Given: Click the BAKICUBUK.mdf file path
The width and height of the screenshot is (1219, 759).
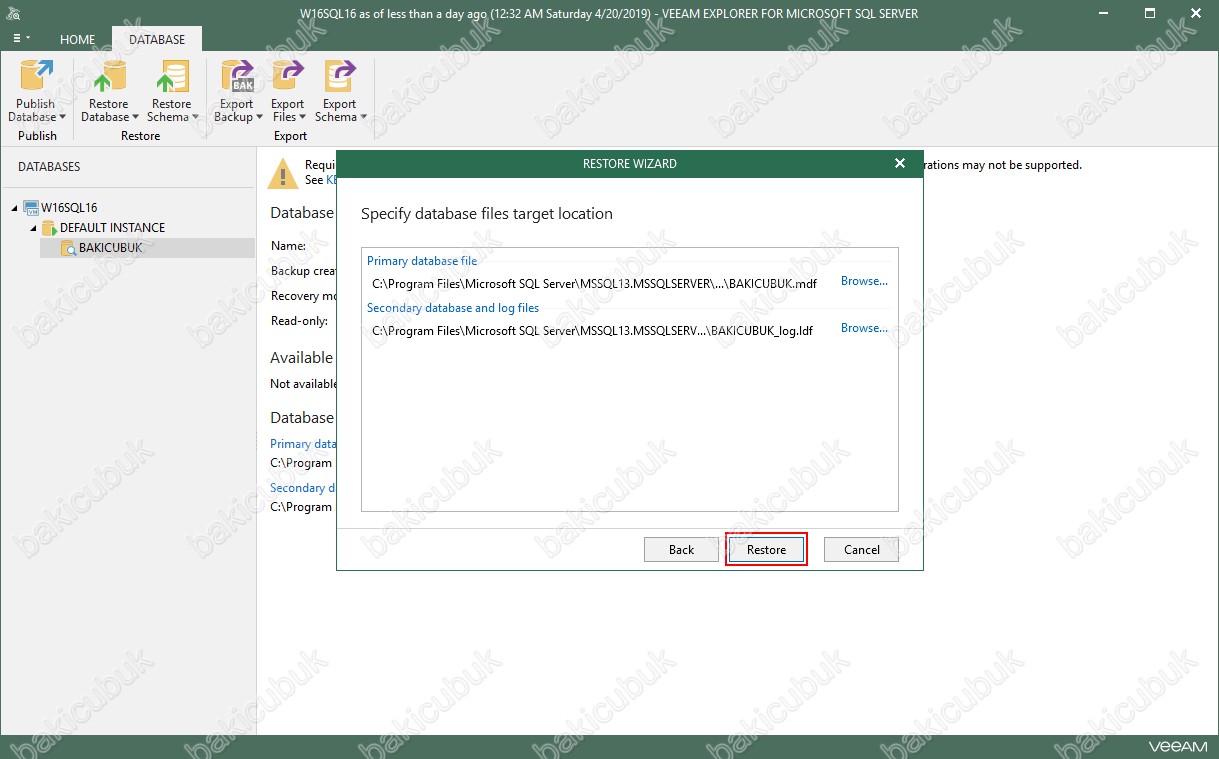Looking at the screenshot, I should (594, 283).
